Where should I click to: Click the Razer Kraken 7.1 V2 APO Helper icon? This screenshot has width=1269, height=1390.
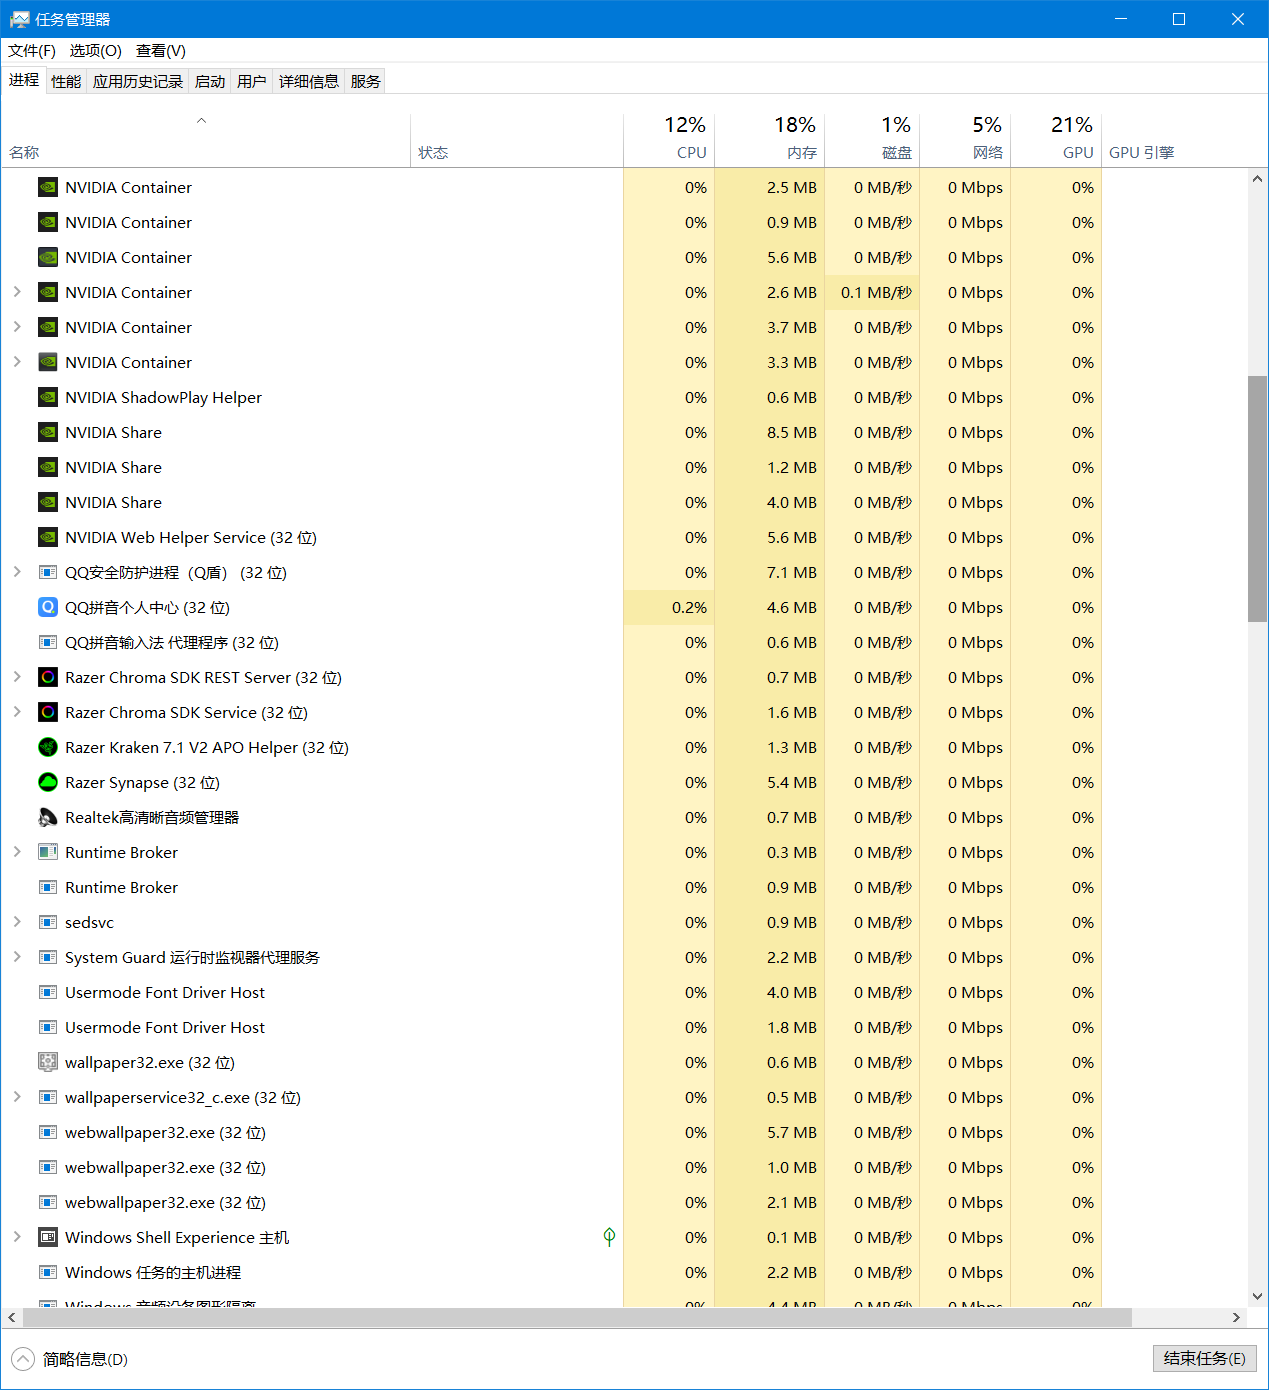click(48, 747)
